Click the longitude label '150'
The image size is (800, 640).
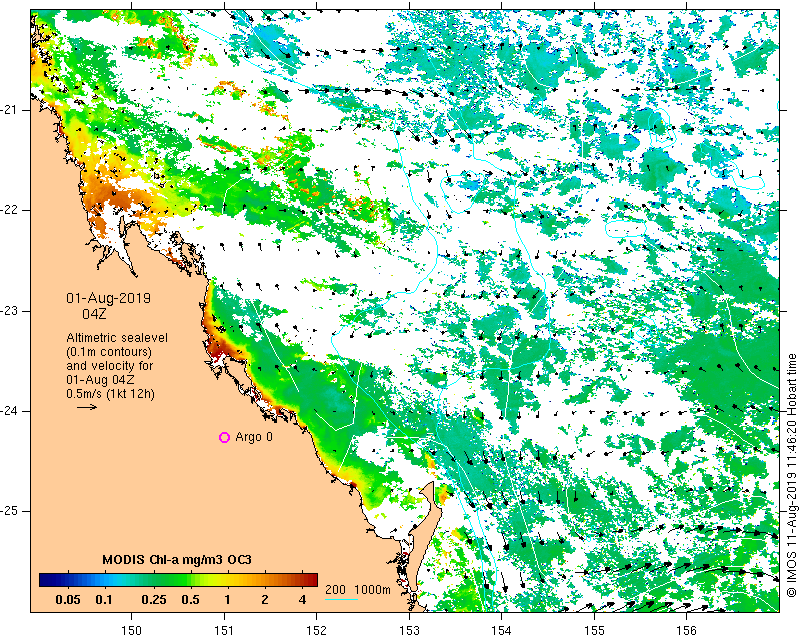132,630
